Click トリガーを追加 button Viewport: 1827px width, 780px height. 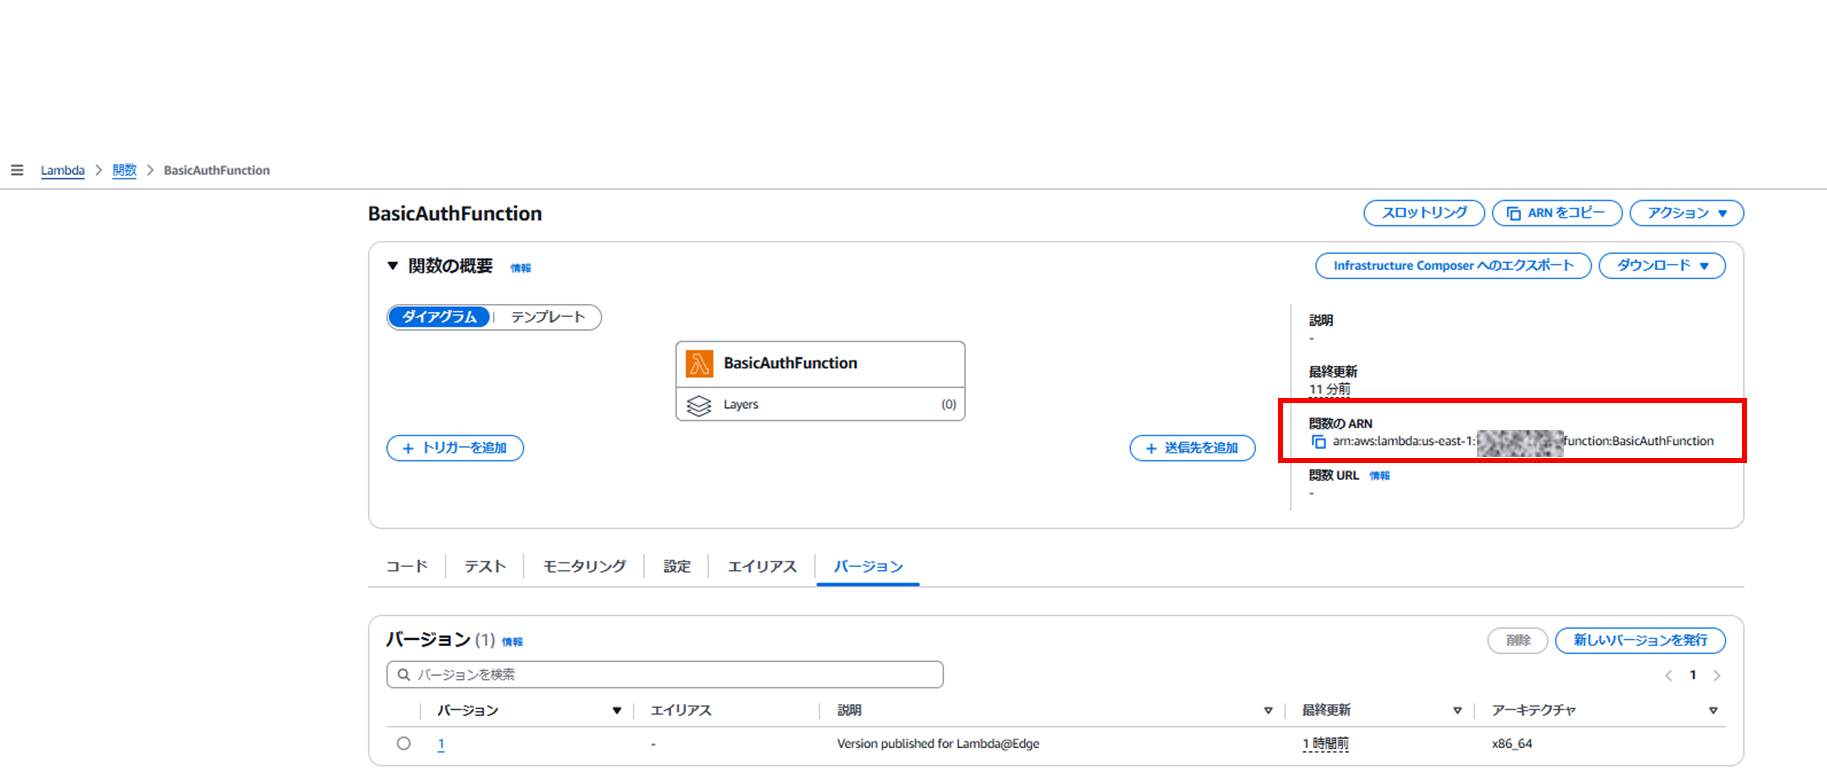(455, 448)
